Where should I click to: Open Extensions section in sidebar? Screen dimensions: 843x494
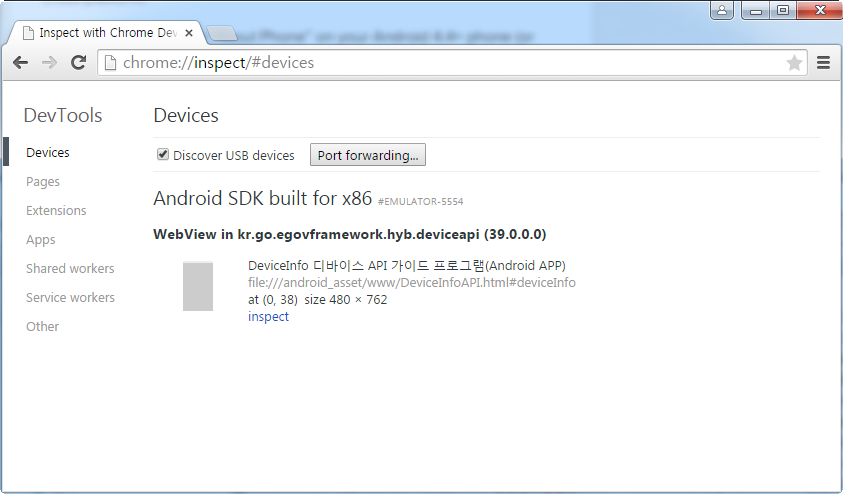point(56,211)
